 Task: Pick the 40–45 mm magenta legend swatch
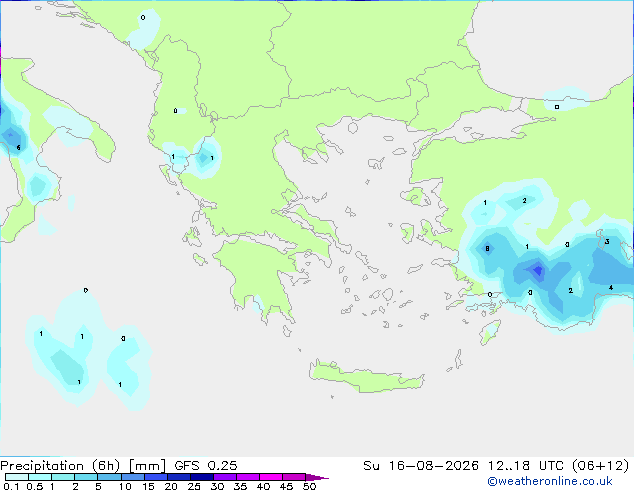pyautogui.click(x=270, y=477)
